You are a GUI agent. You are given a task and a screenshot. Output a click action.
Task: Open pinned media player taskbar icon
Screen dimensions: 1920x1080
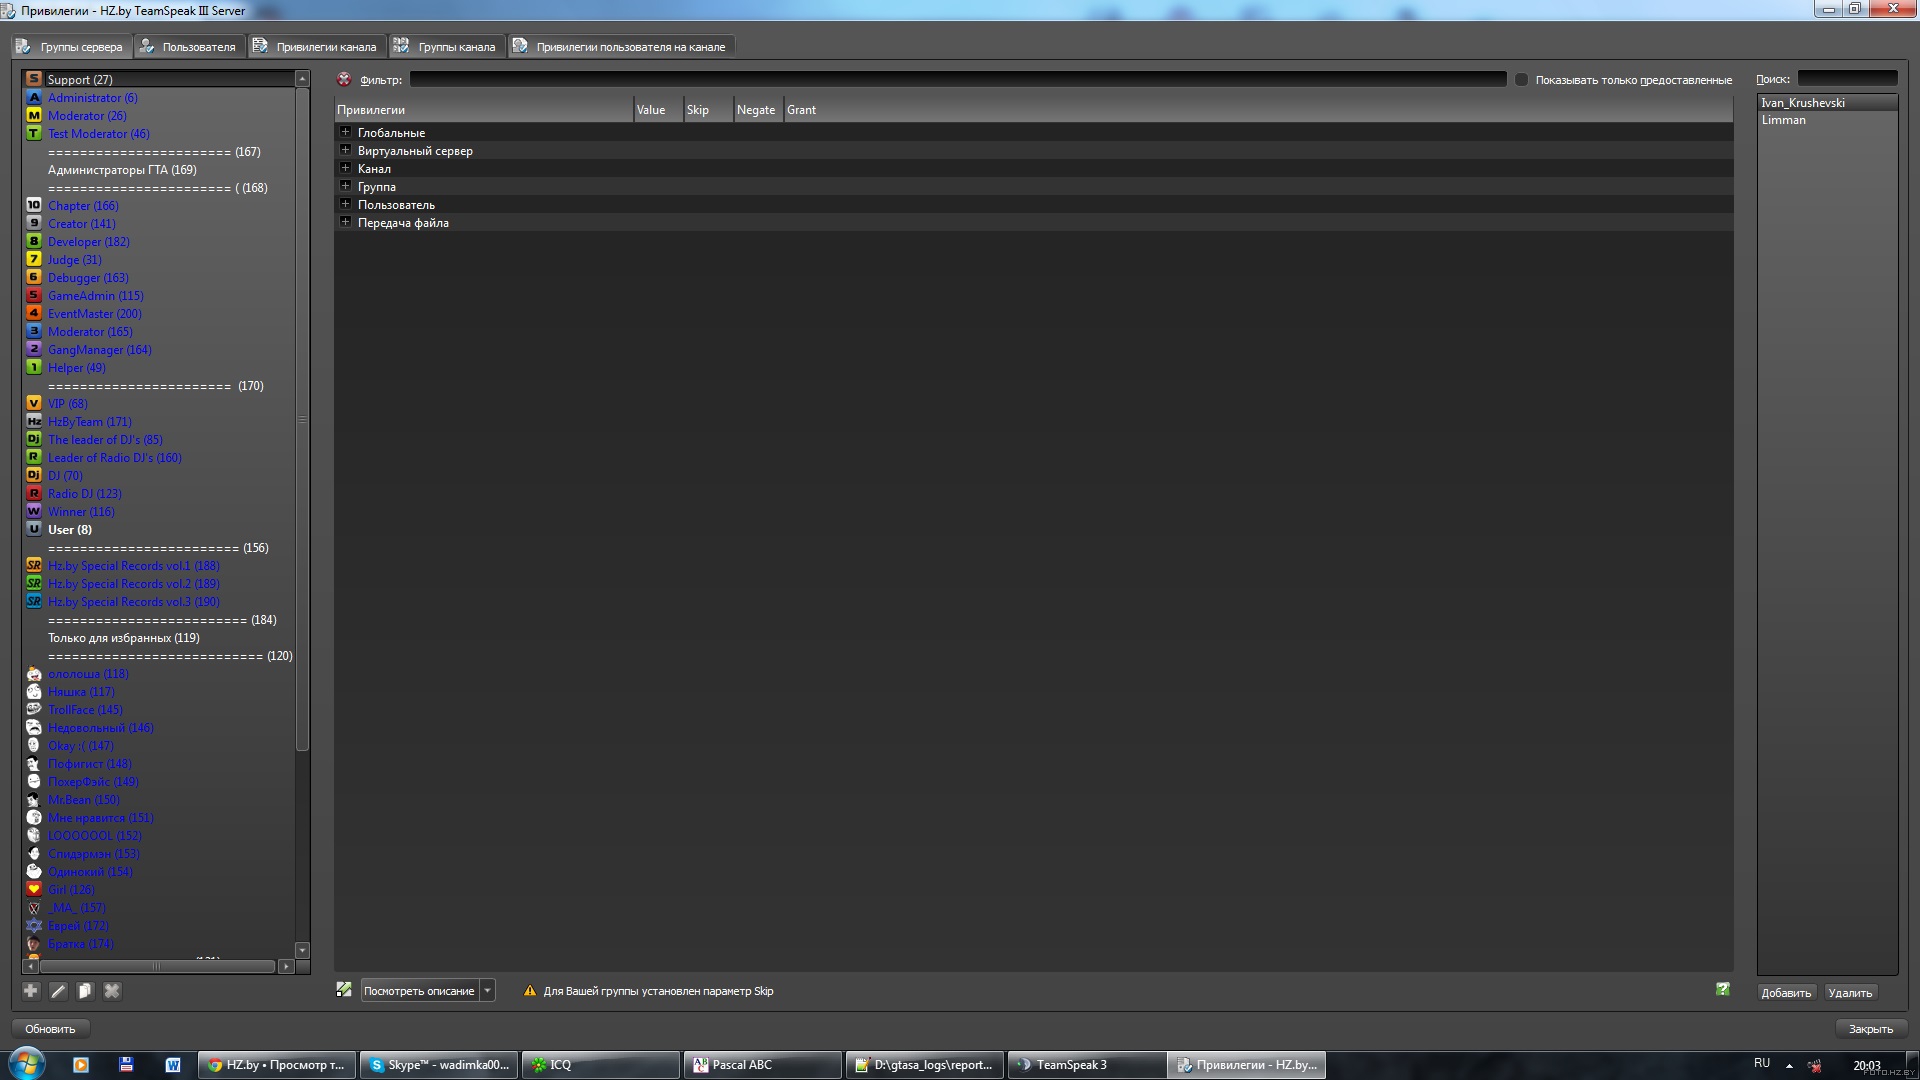81,1065
